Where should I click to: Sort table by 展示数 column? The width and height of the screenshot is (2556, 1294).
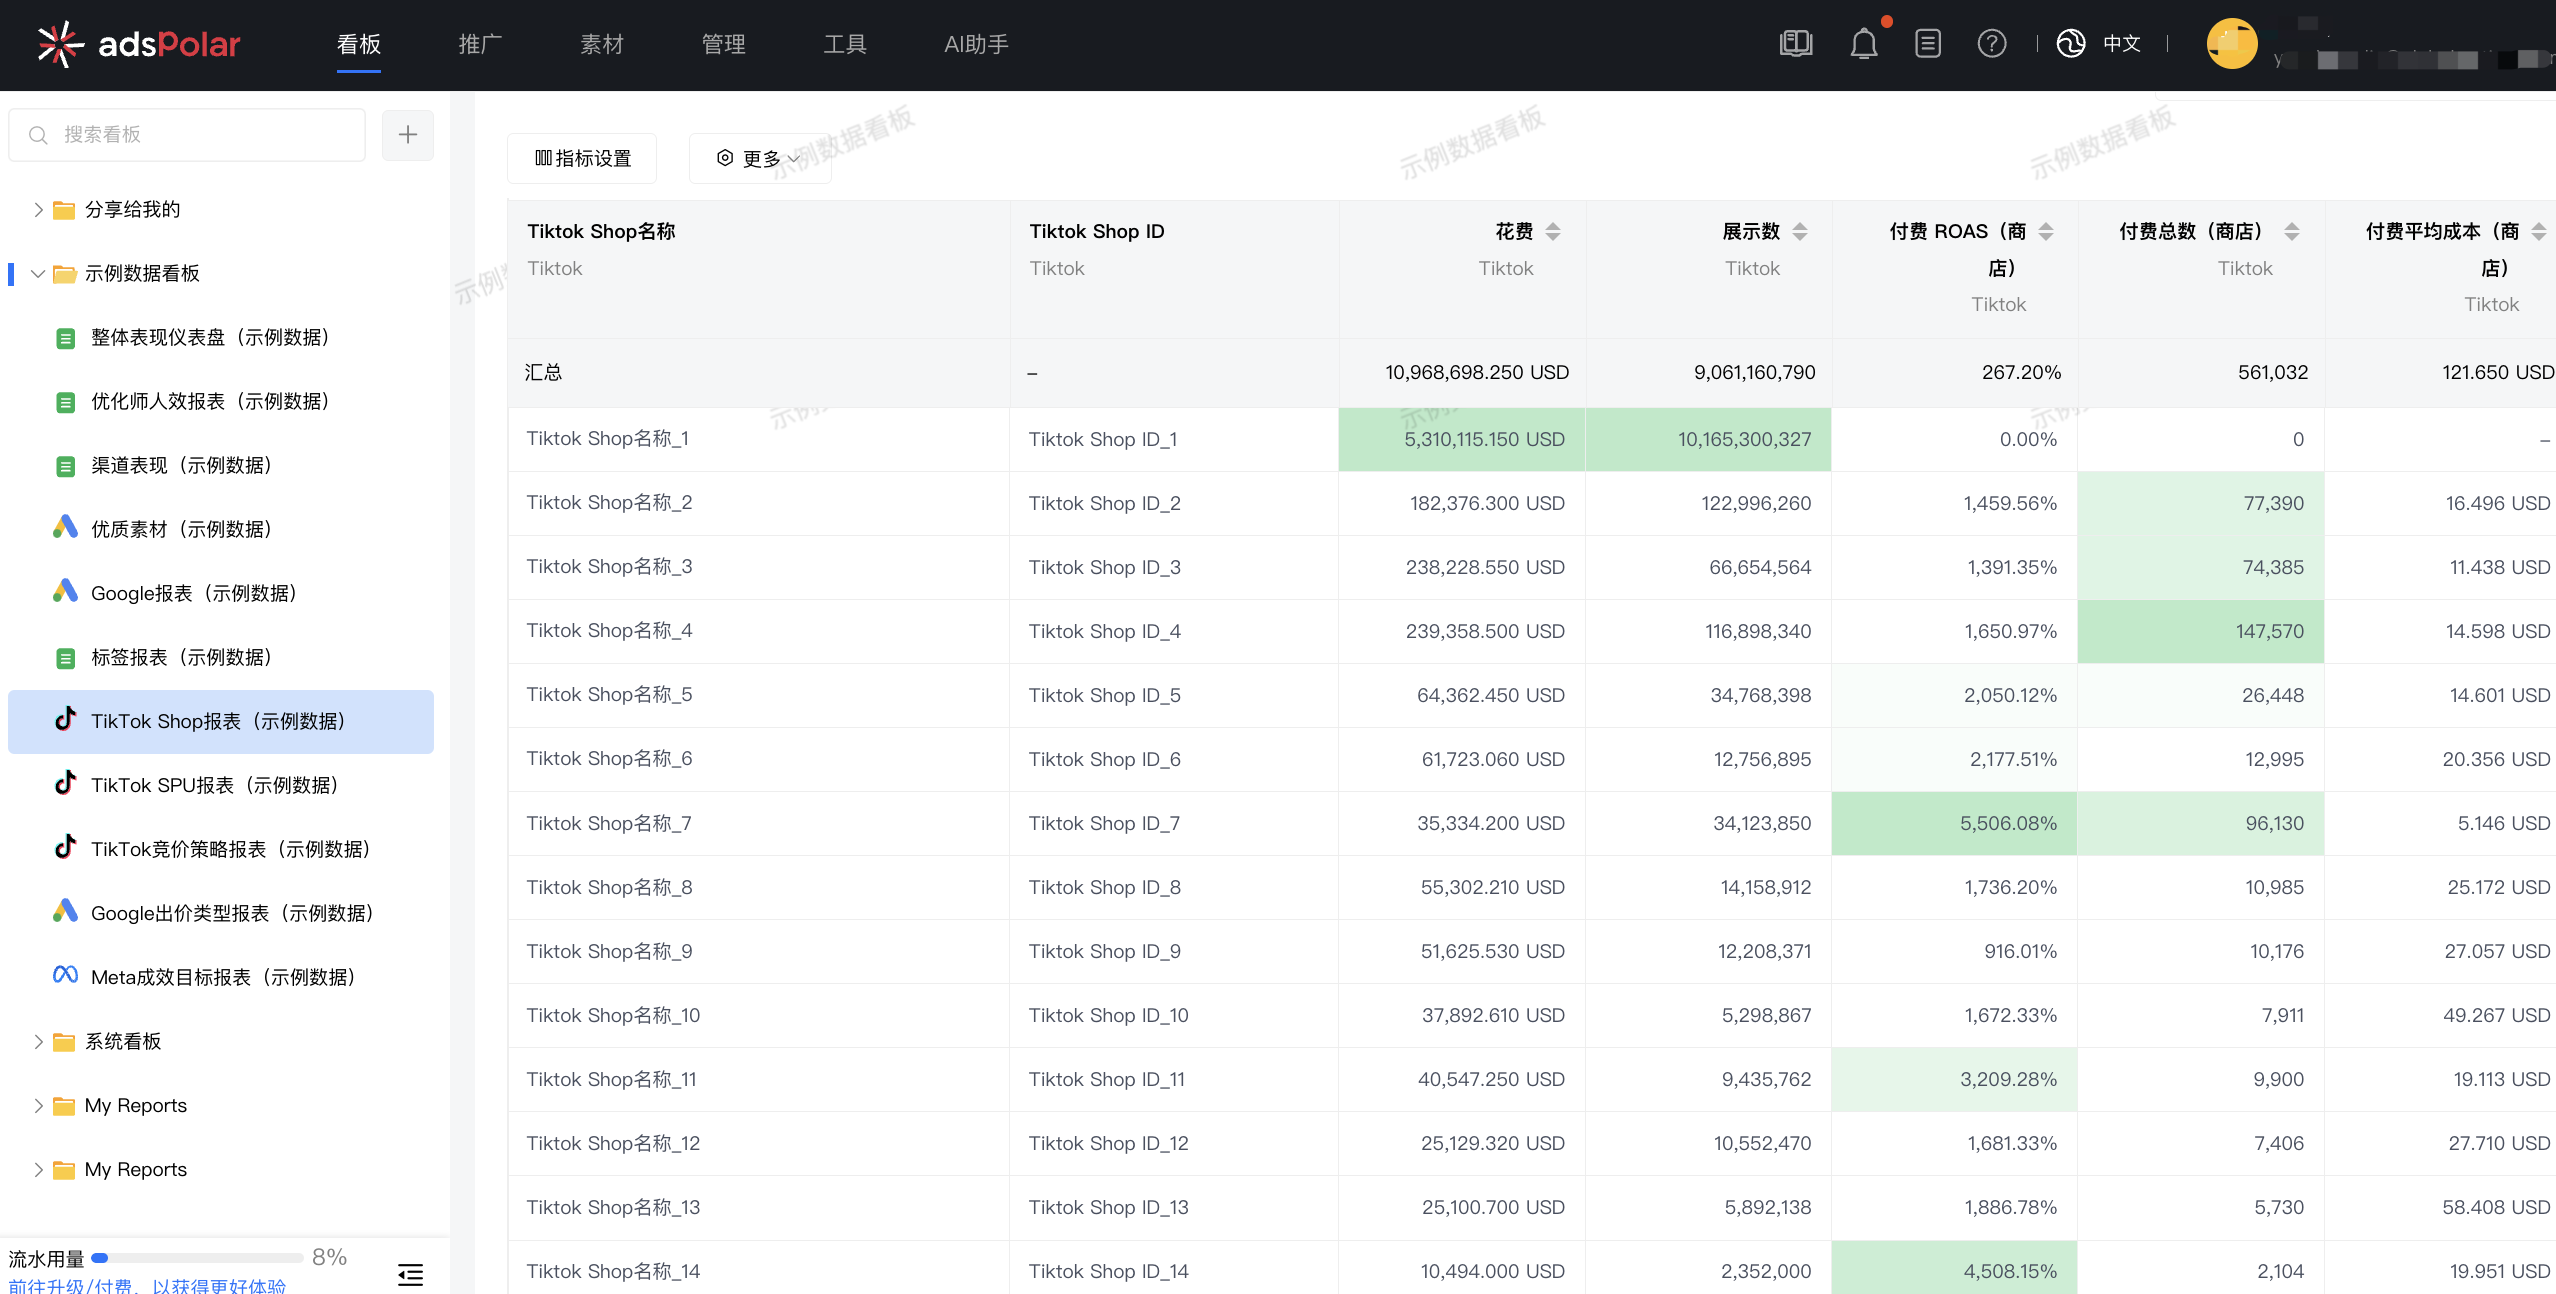[1800, 232]
